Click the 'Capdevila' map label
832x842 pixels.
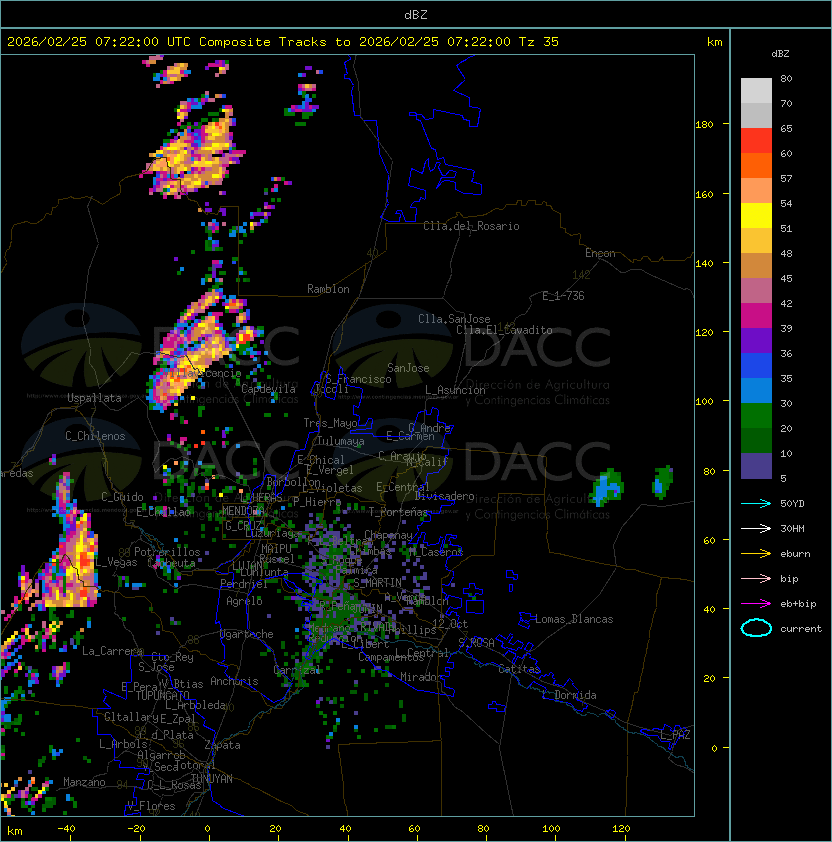(269, 389)
